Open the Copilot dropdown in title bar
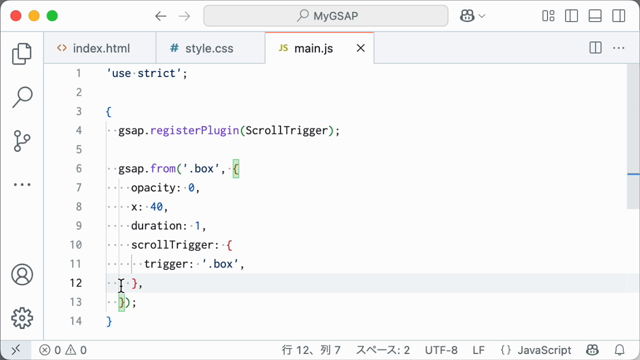Viewport: 640px width, 360px height. pos(472,16)
